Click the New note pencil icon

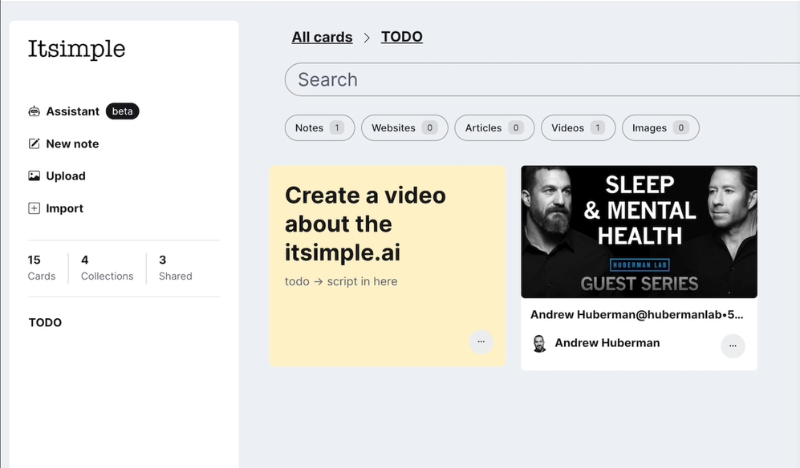(34, 144)
